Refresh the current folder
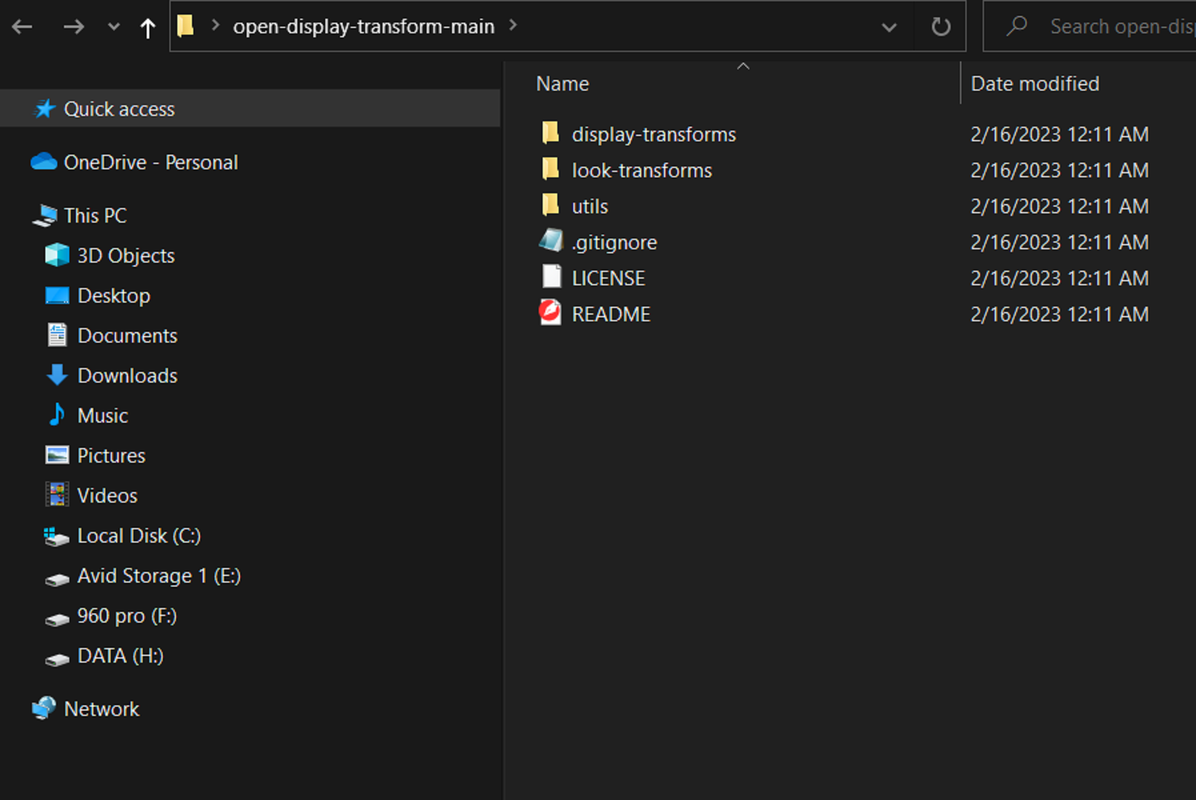 tap(940, 27)
